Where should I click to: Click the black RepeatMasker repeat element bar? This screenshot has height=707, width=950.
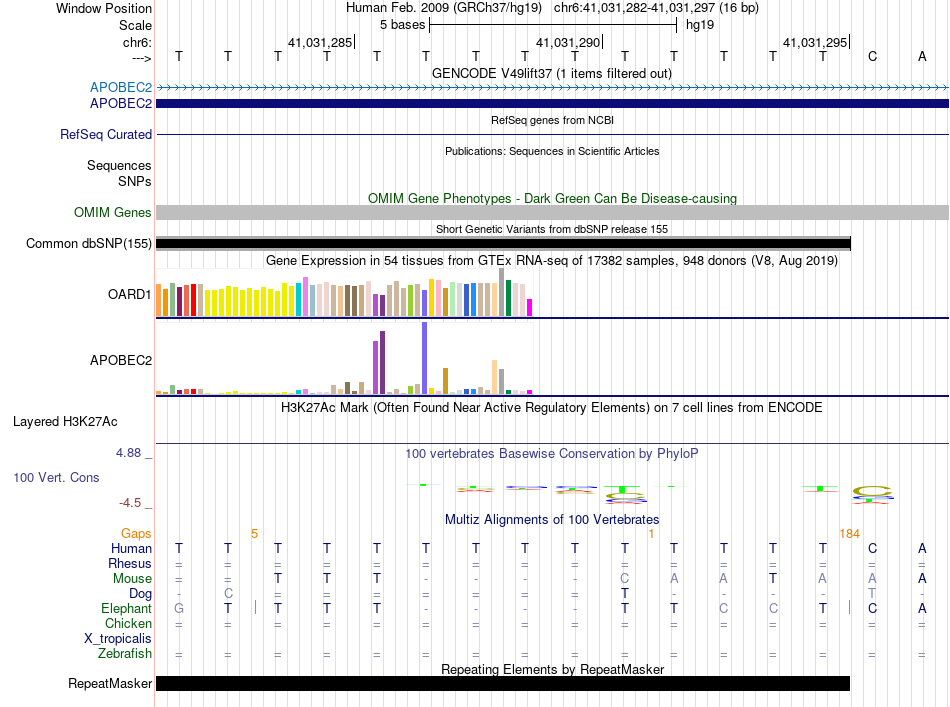503,683
